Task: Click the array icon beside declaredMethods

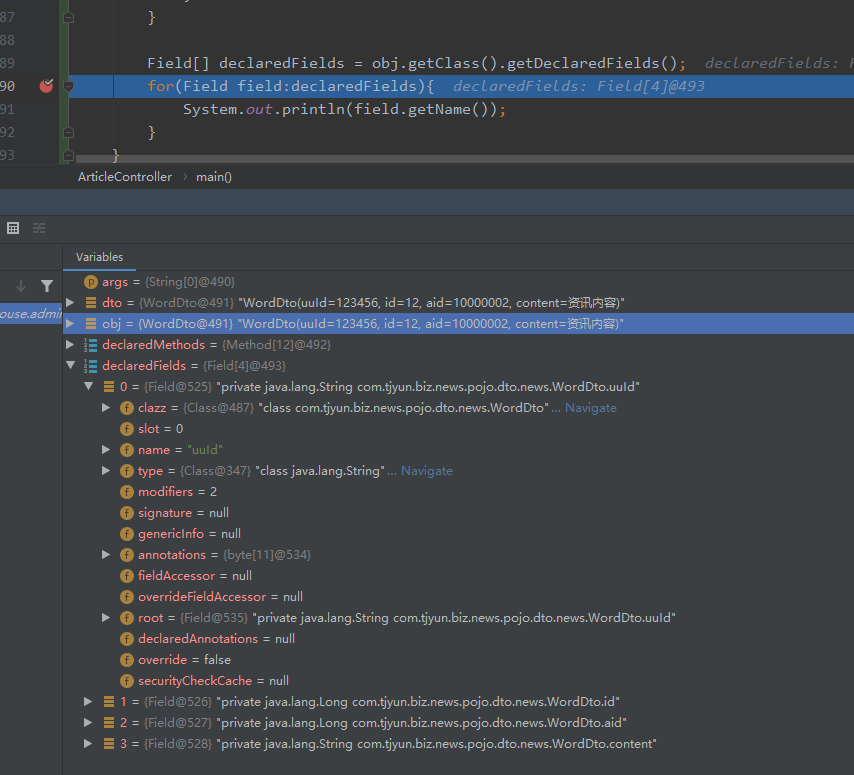Action: [90, 345]
